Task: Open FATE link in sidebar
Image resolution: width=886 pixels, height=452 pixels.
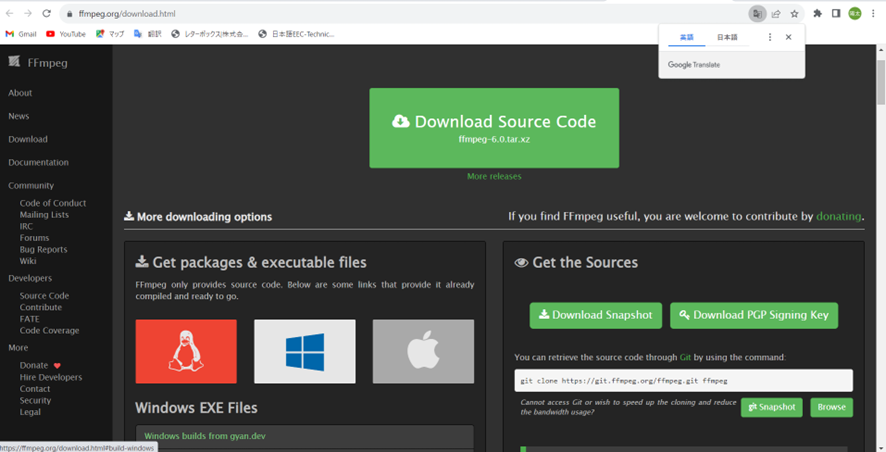Action: (x=29, y=319)
